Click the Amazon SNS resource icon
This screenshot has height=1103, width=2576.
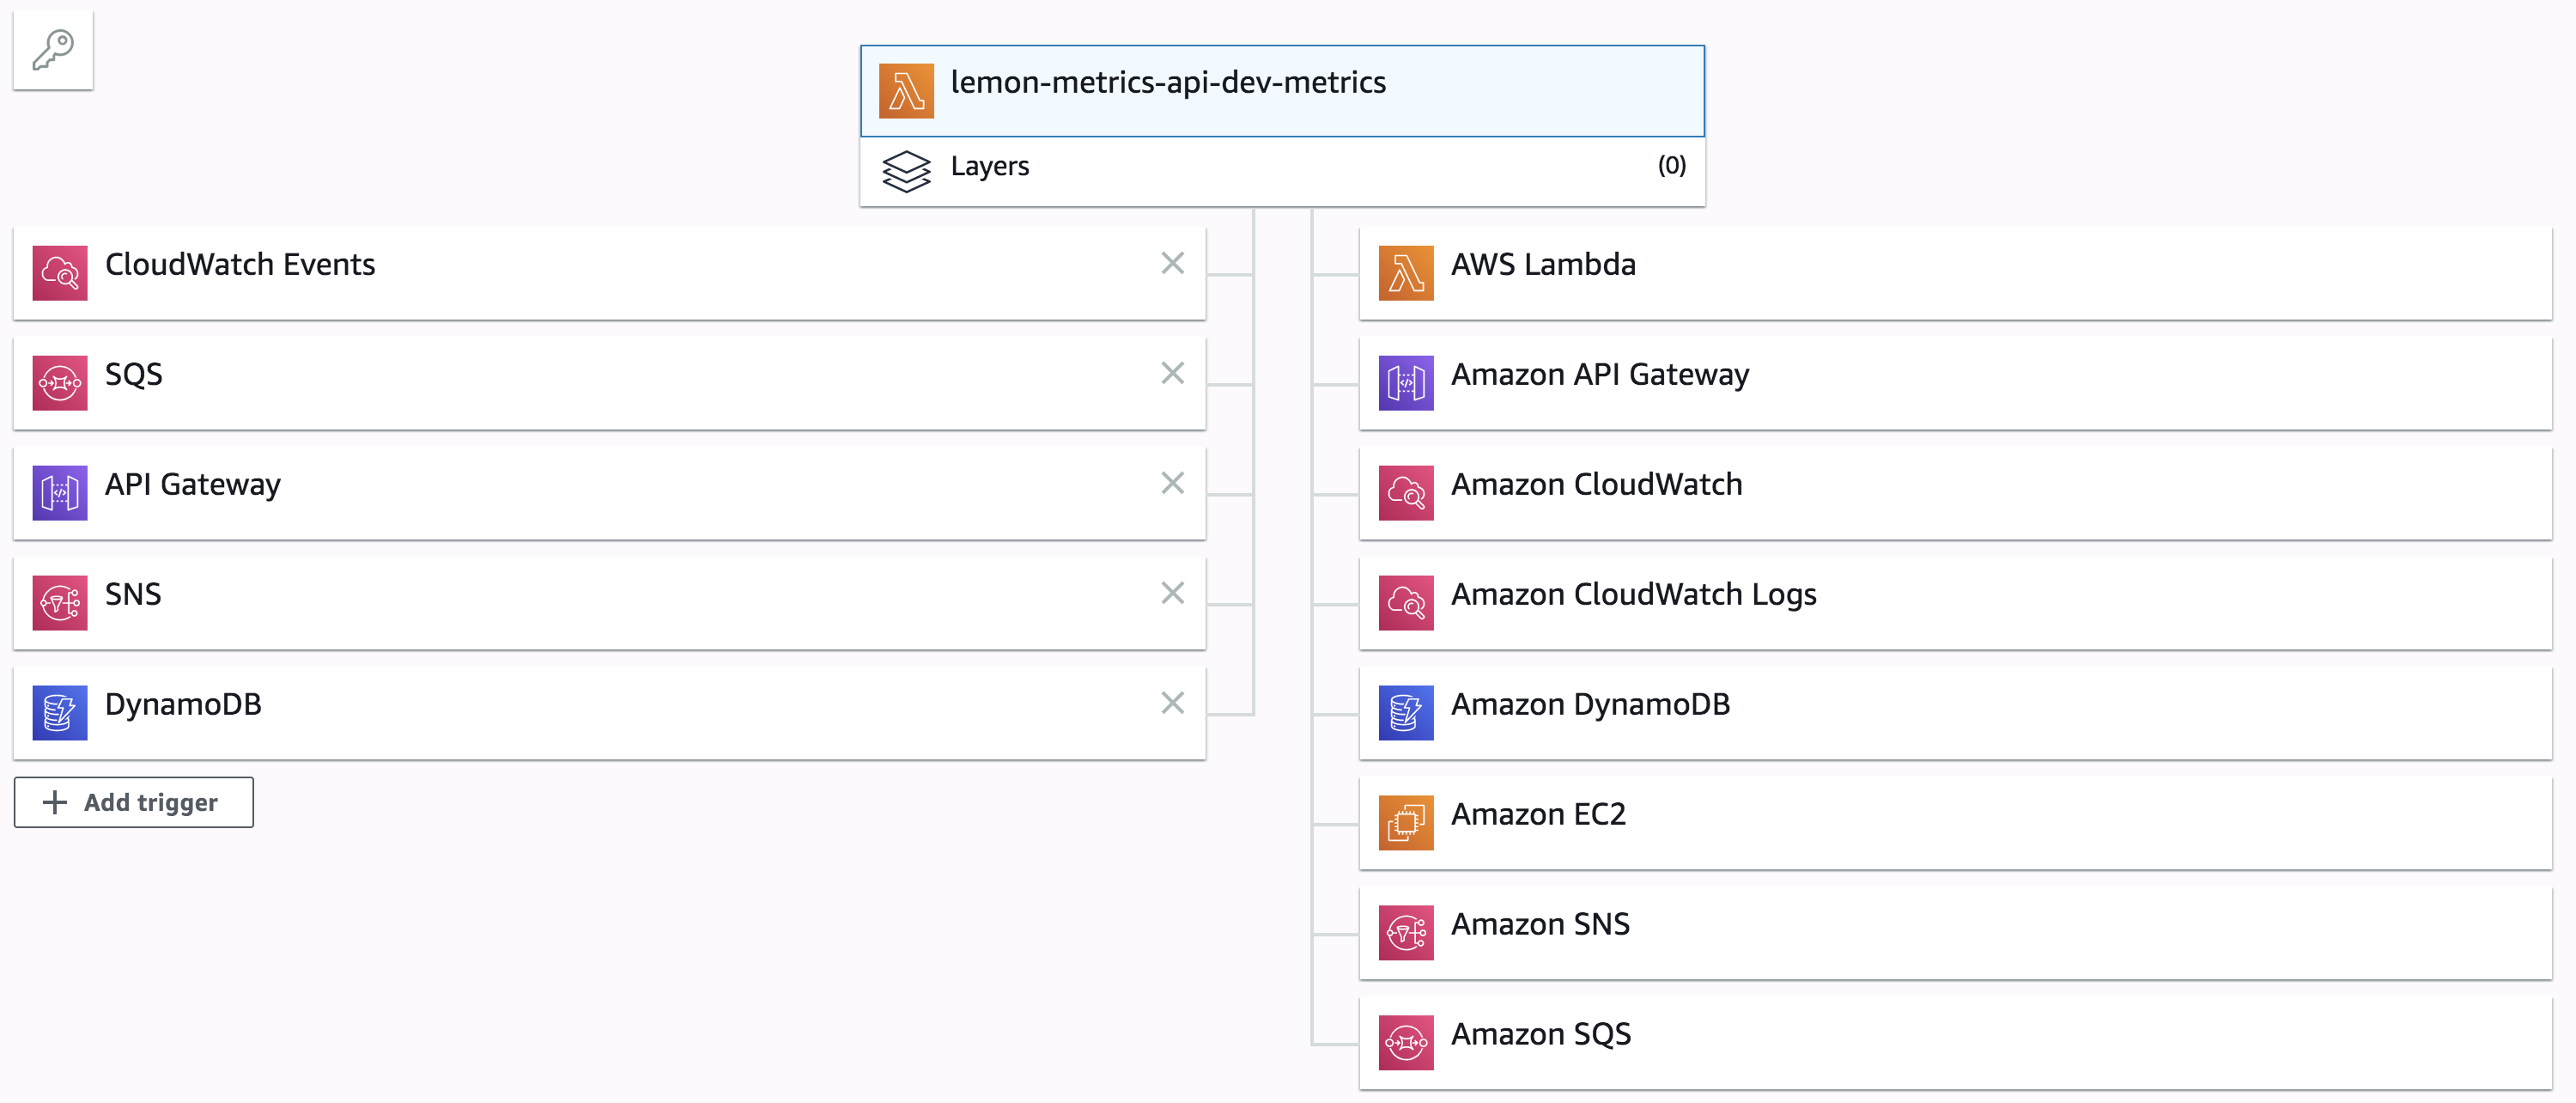tap(1406, 933)
